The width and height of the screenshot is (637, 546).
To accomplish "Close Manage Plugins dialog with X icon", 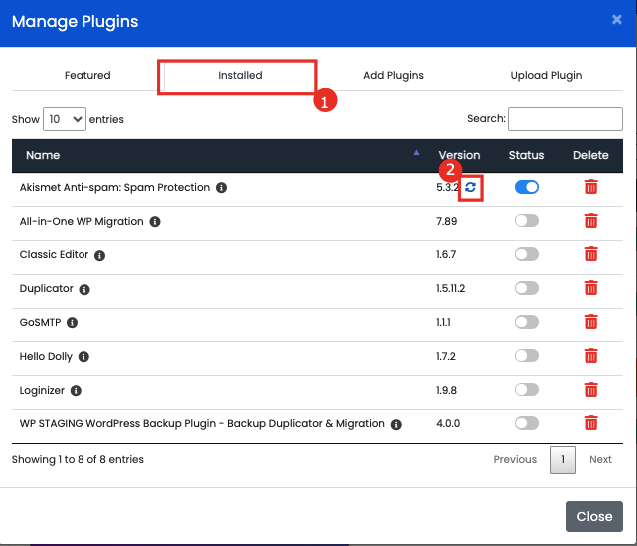I will pyautogui.click(x=616, y=19).
